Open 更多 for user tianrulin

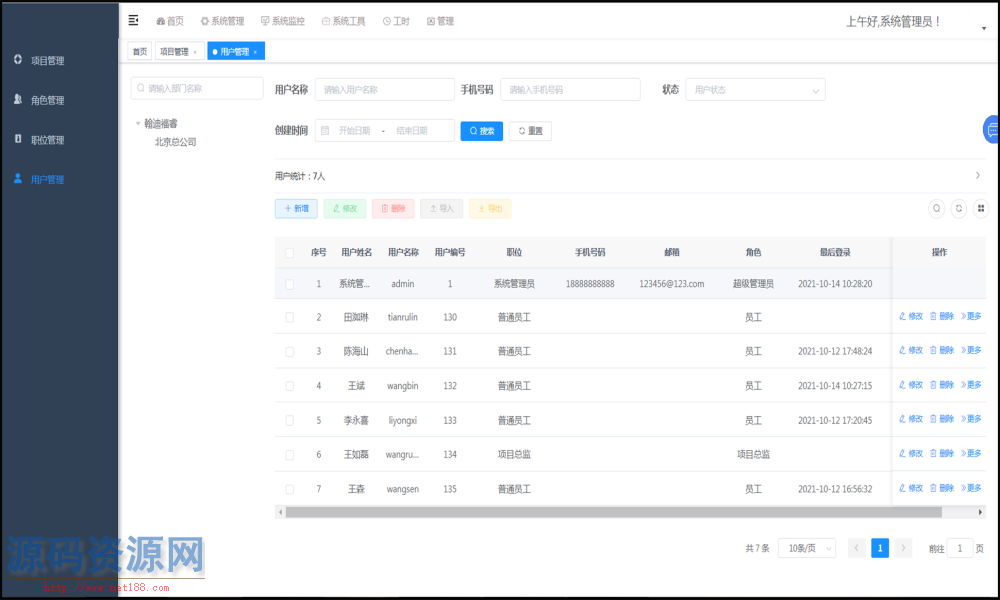[x=971, y=316]
